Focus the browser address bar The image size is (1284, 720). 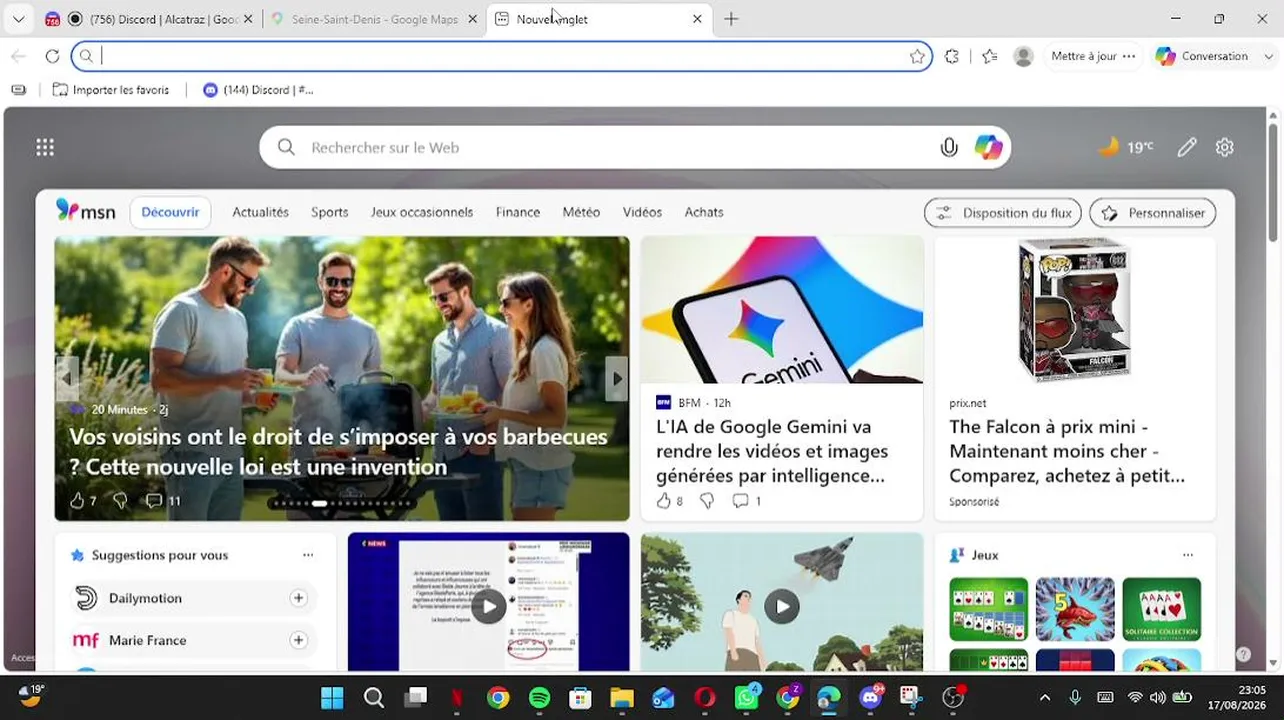(502, 56)
